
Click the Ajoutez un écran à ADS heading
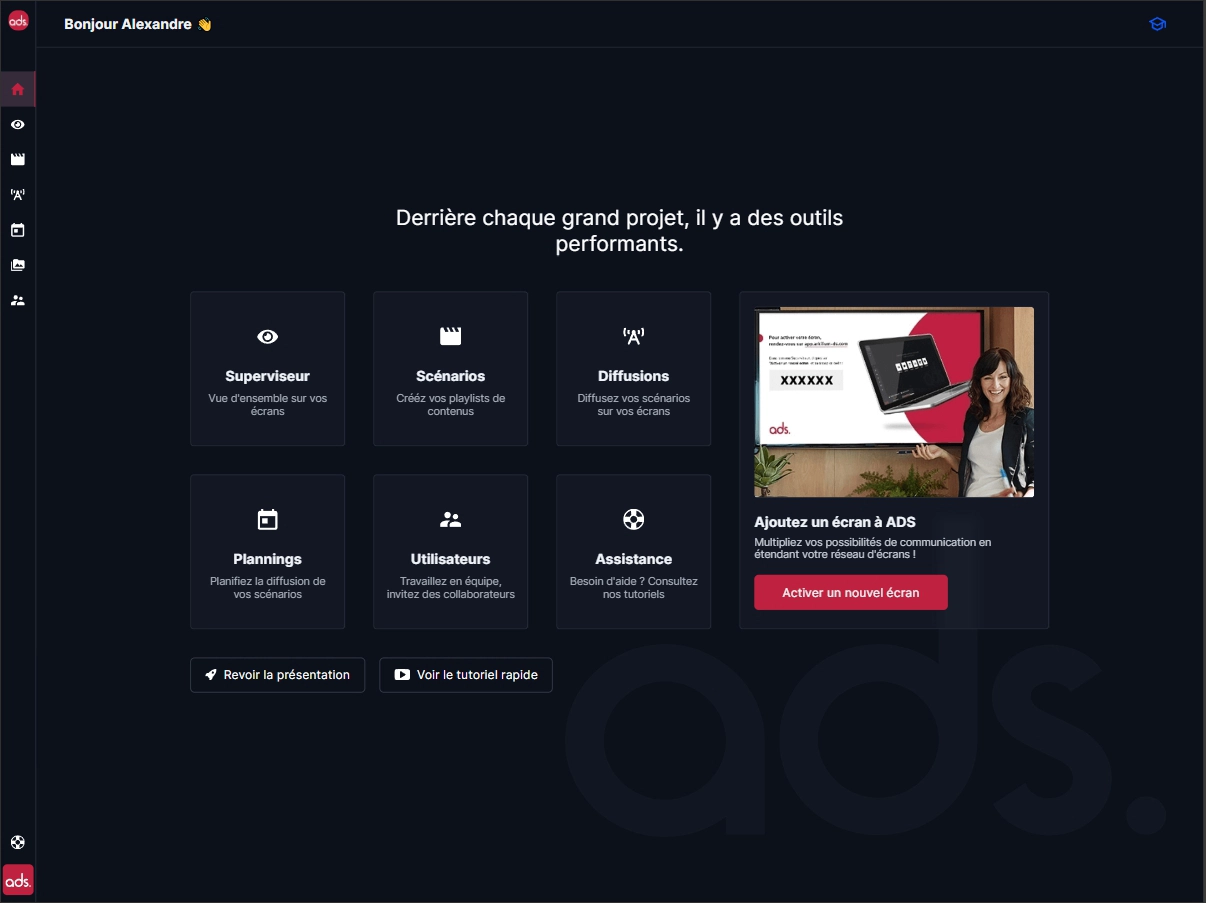coord(834,522)
